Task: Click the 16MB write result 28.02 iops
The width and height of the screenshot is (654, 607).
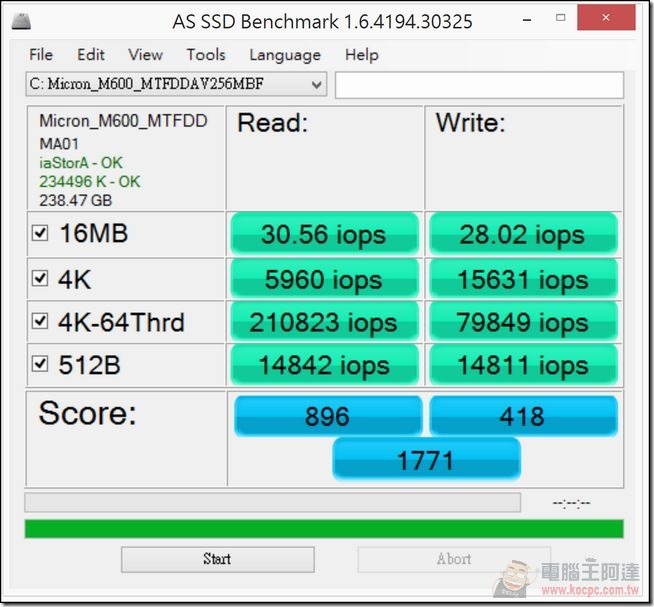Action: [x=523, y=234]
